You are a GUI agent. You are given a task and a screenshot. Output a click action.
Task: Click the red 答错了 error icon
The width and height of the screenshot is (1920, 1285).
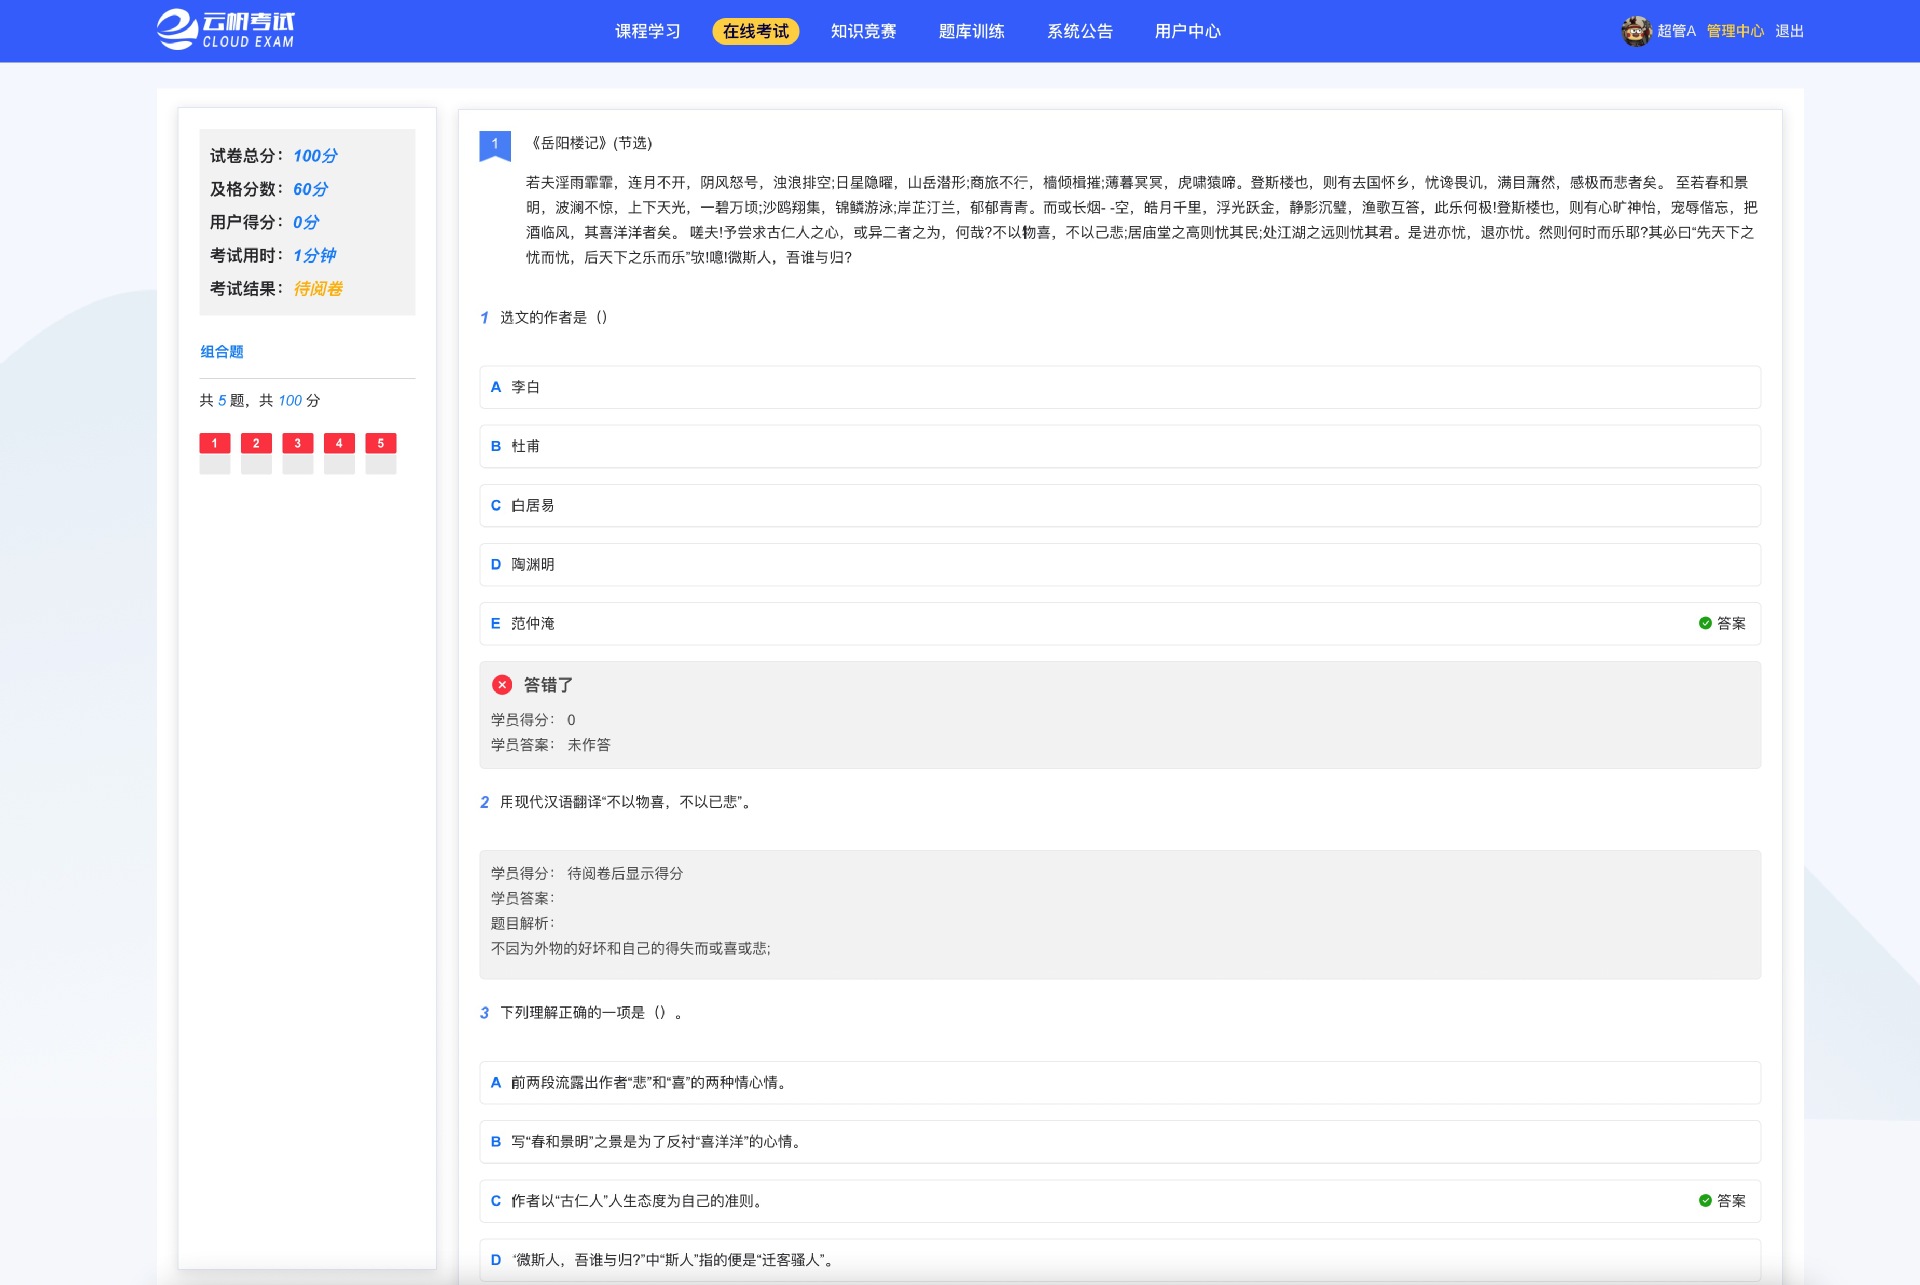click(502, 685)
